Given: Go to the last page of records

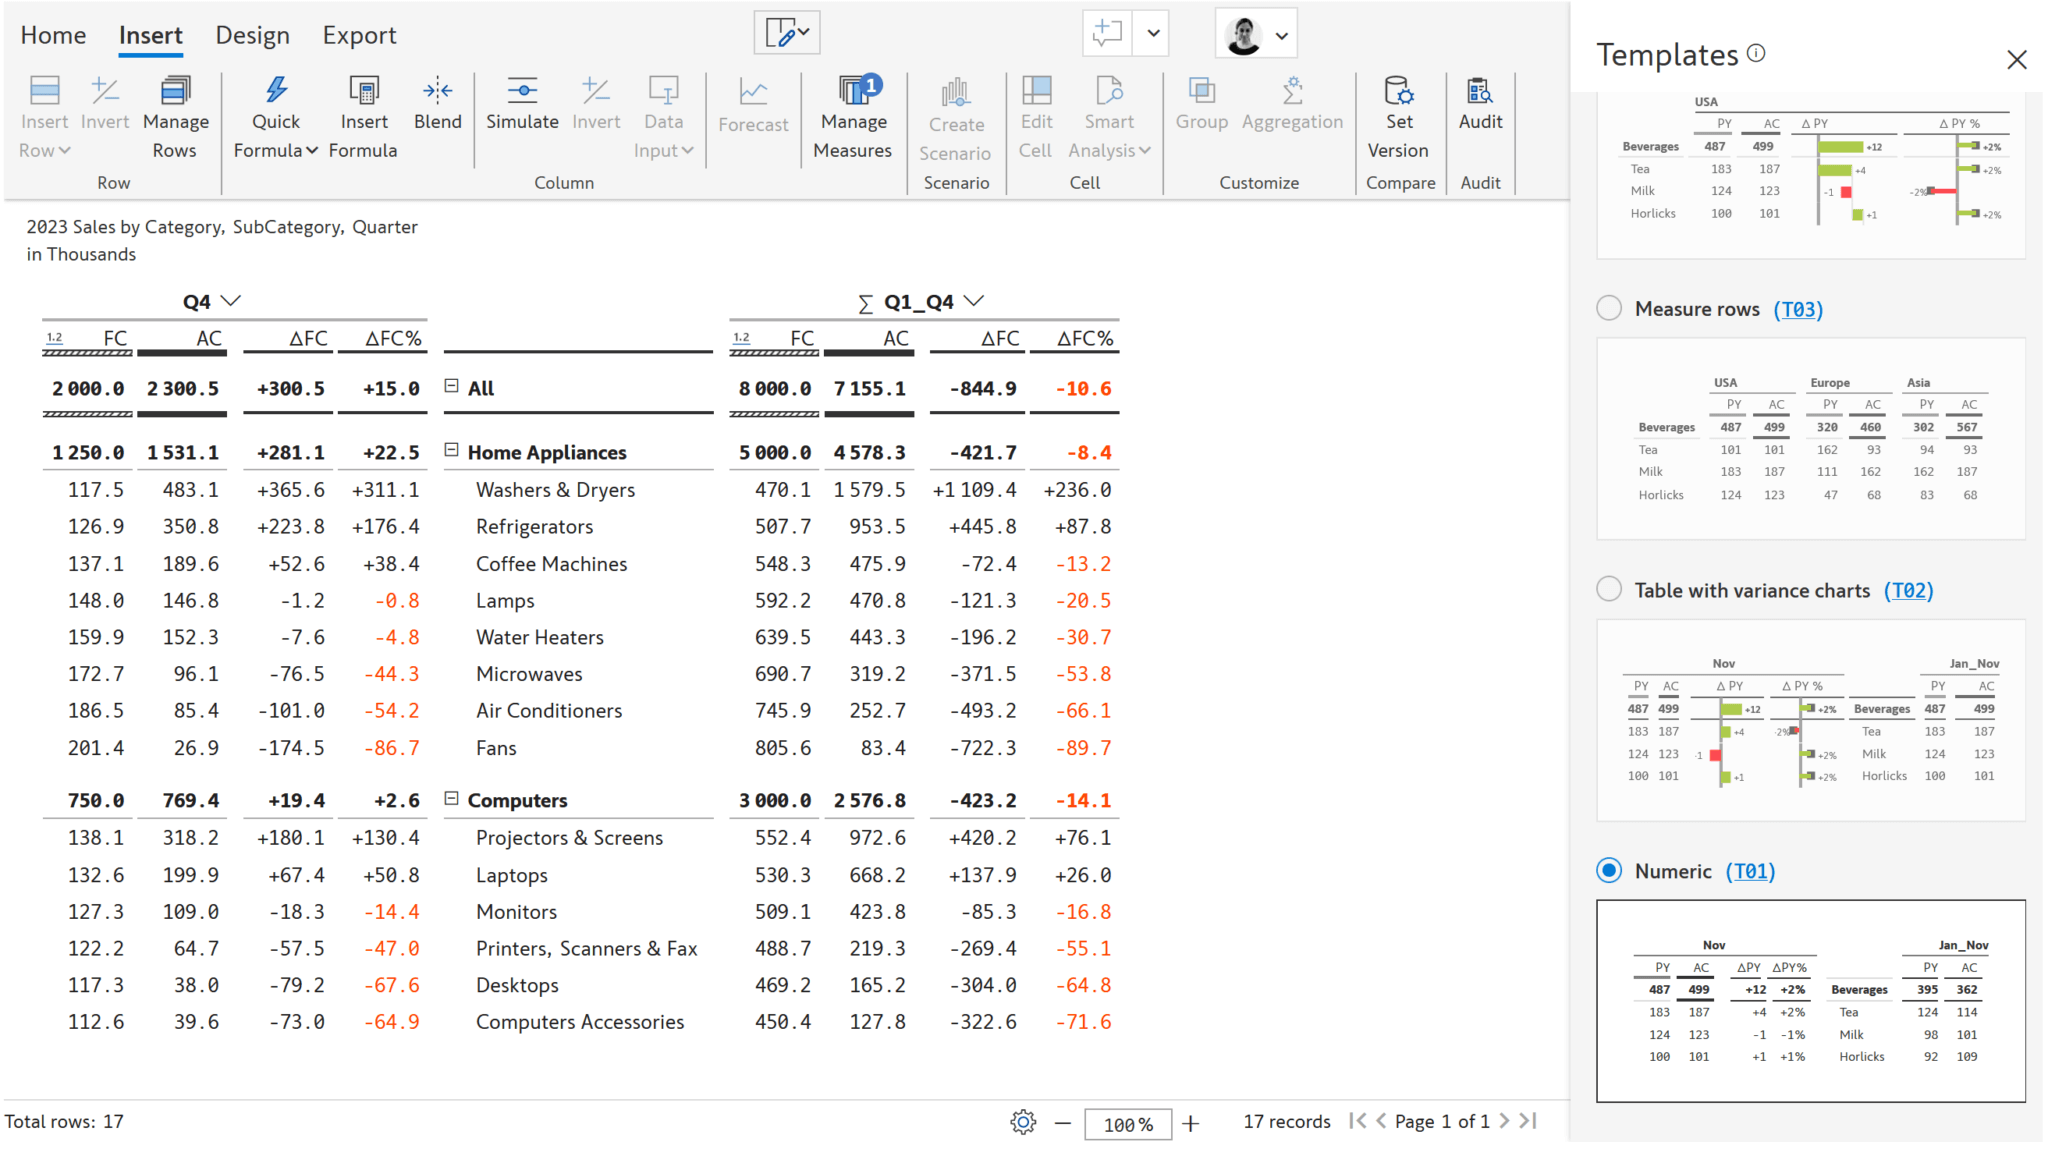Looking at the screenshot, I should pos(1527,1121).
